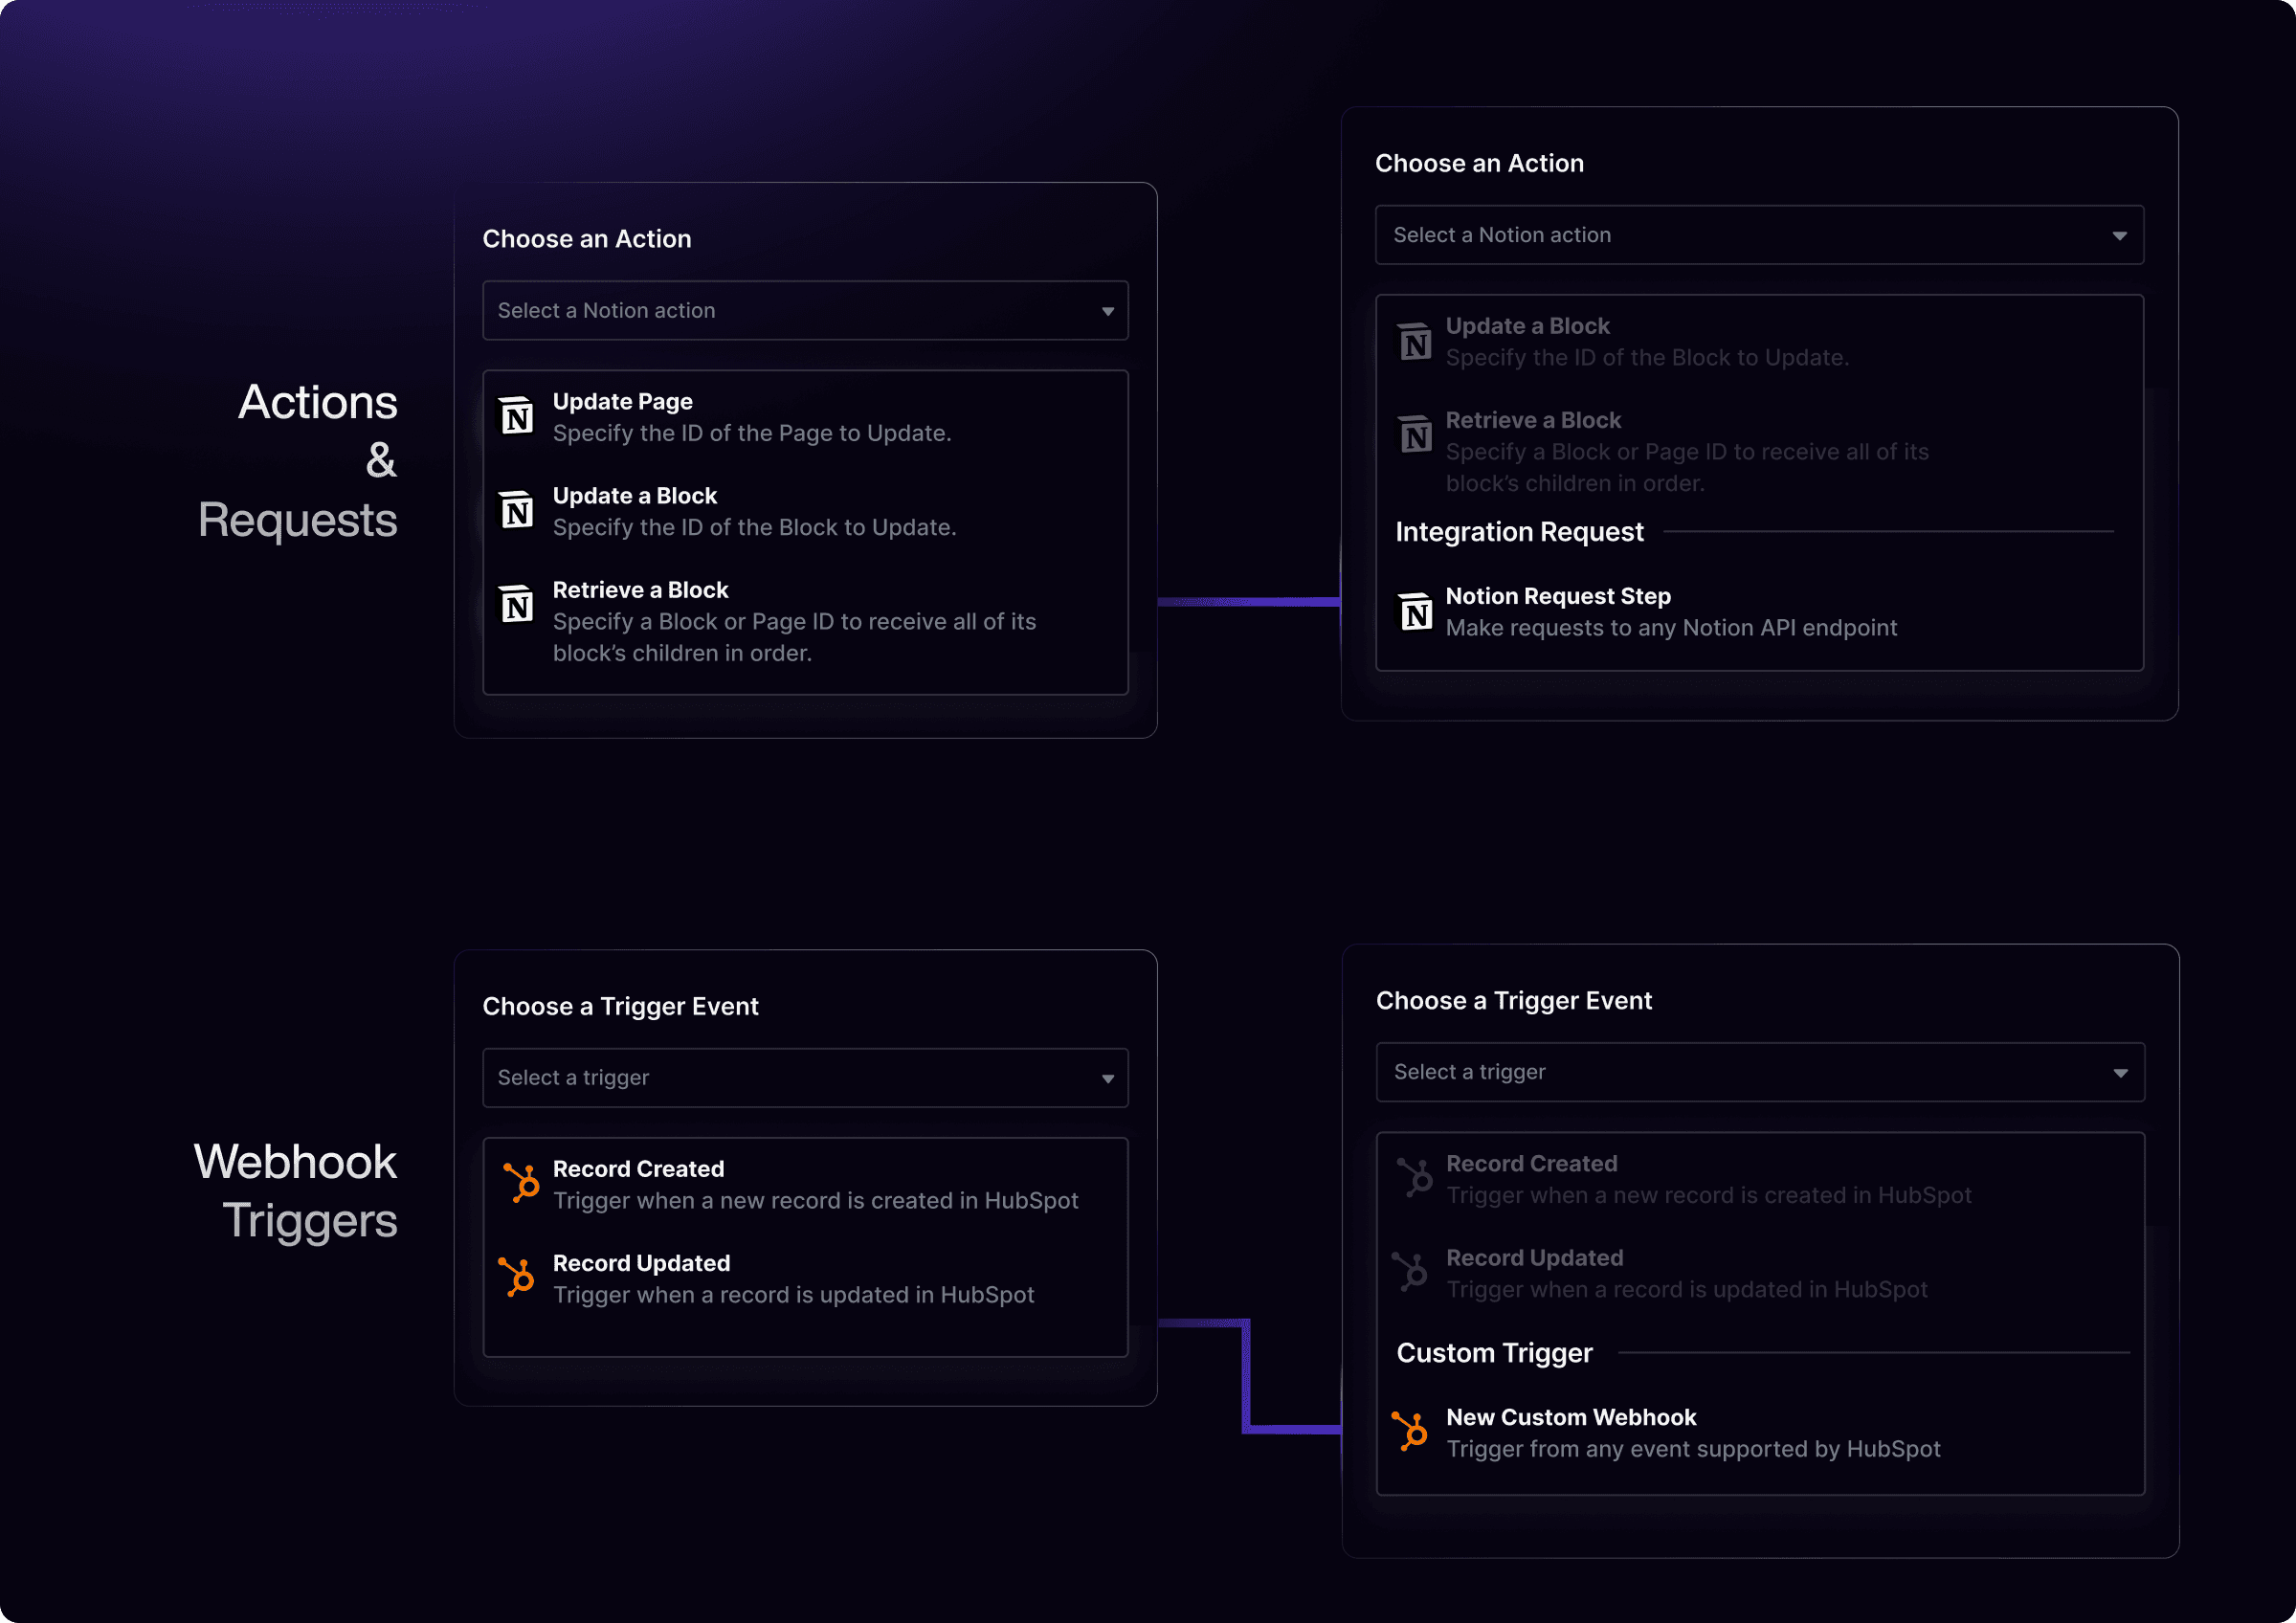The width and height of the screenshot is (2296, 1623).
Task: Click Notion icon beside Retrieve a Block, left panel
Action: coord(517,604)
